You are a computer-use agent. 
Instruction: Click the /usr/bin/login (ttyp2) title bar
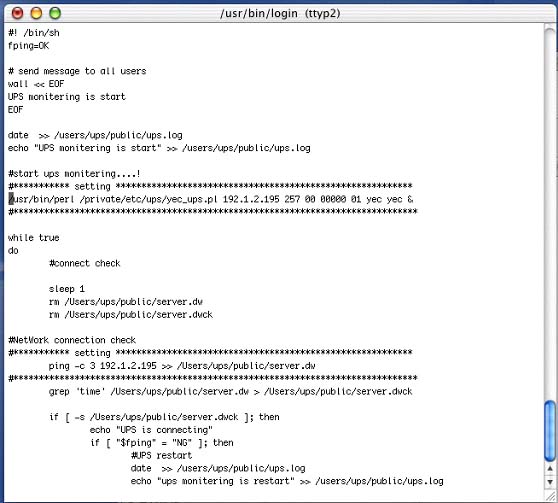[280, 14]
